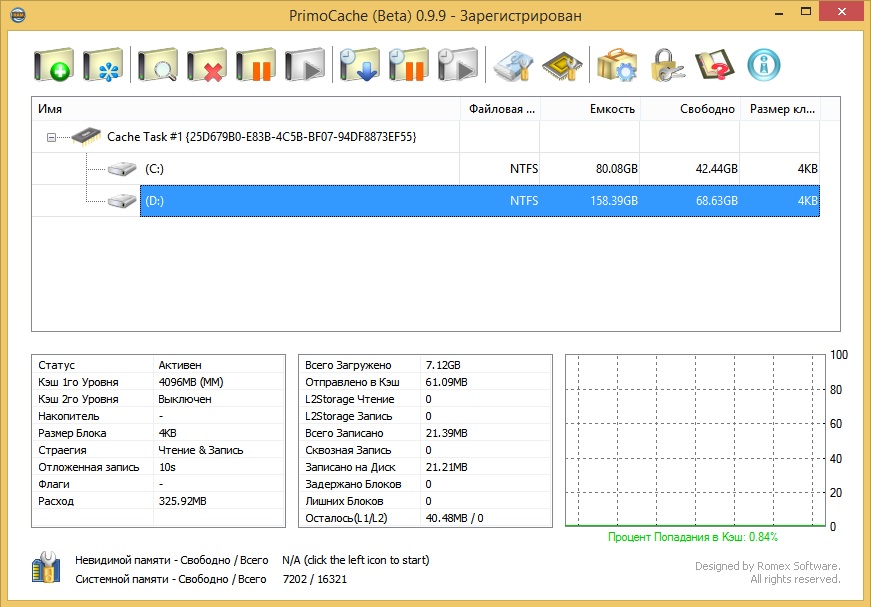Click the Статус row value Активен
This screenshot has height=607, width=871.
tap(180, 365)
